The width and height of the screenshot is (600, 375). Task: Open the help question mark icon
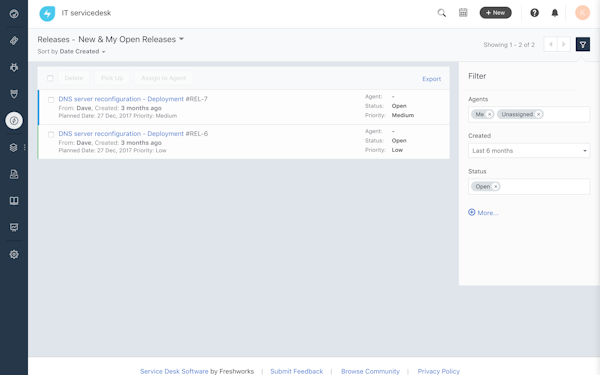click(x=534, y=13)
